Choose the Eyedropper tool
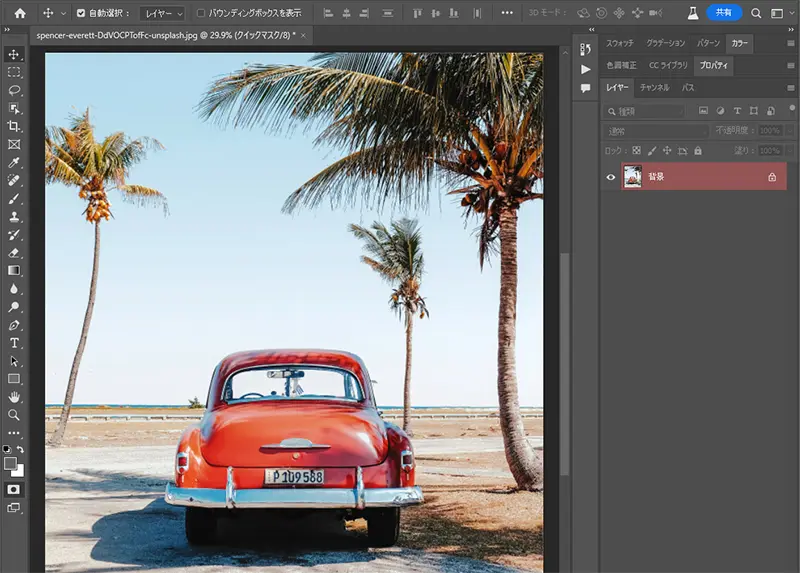This screenshot has height=573, width=800. point(14,162)
